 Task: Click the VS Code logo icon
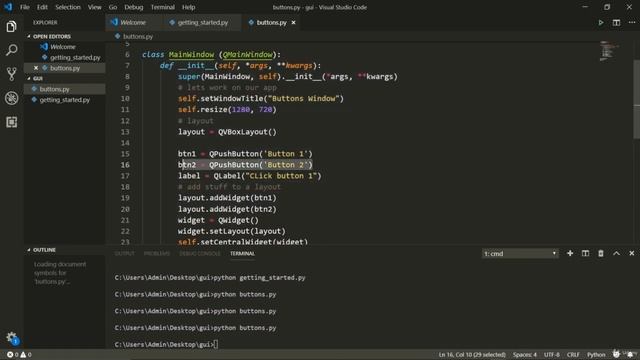pyautogui.click(x=8, y=7)
